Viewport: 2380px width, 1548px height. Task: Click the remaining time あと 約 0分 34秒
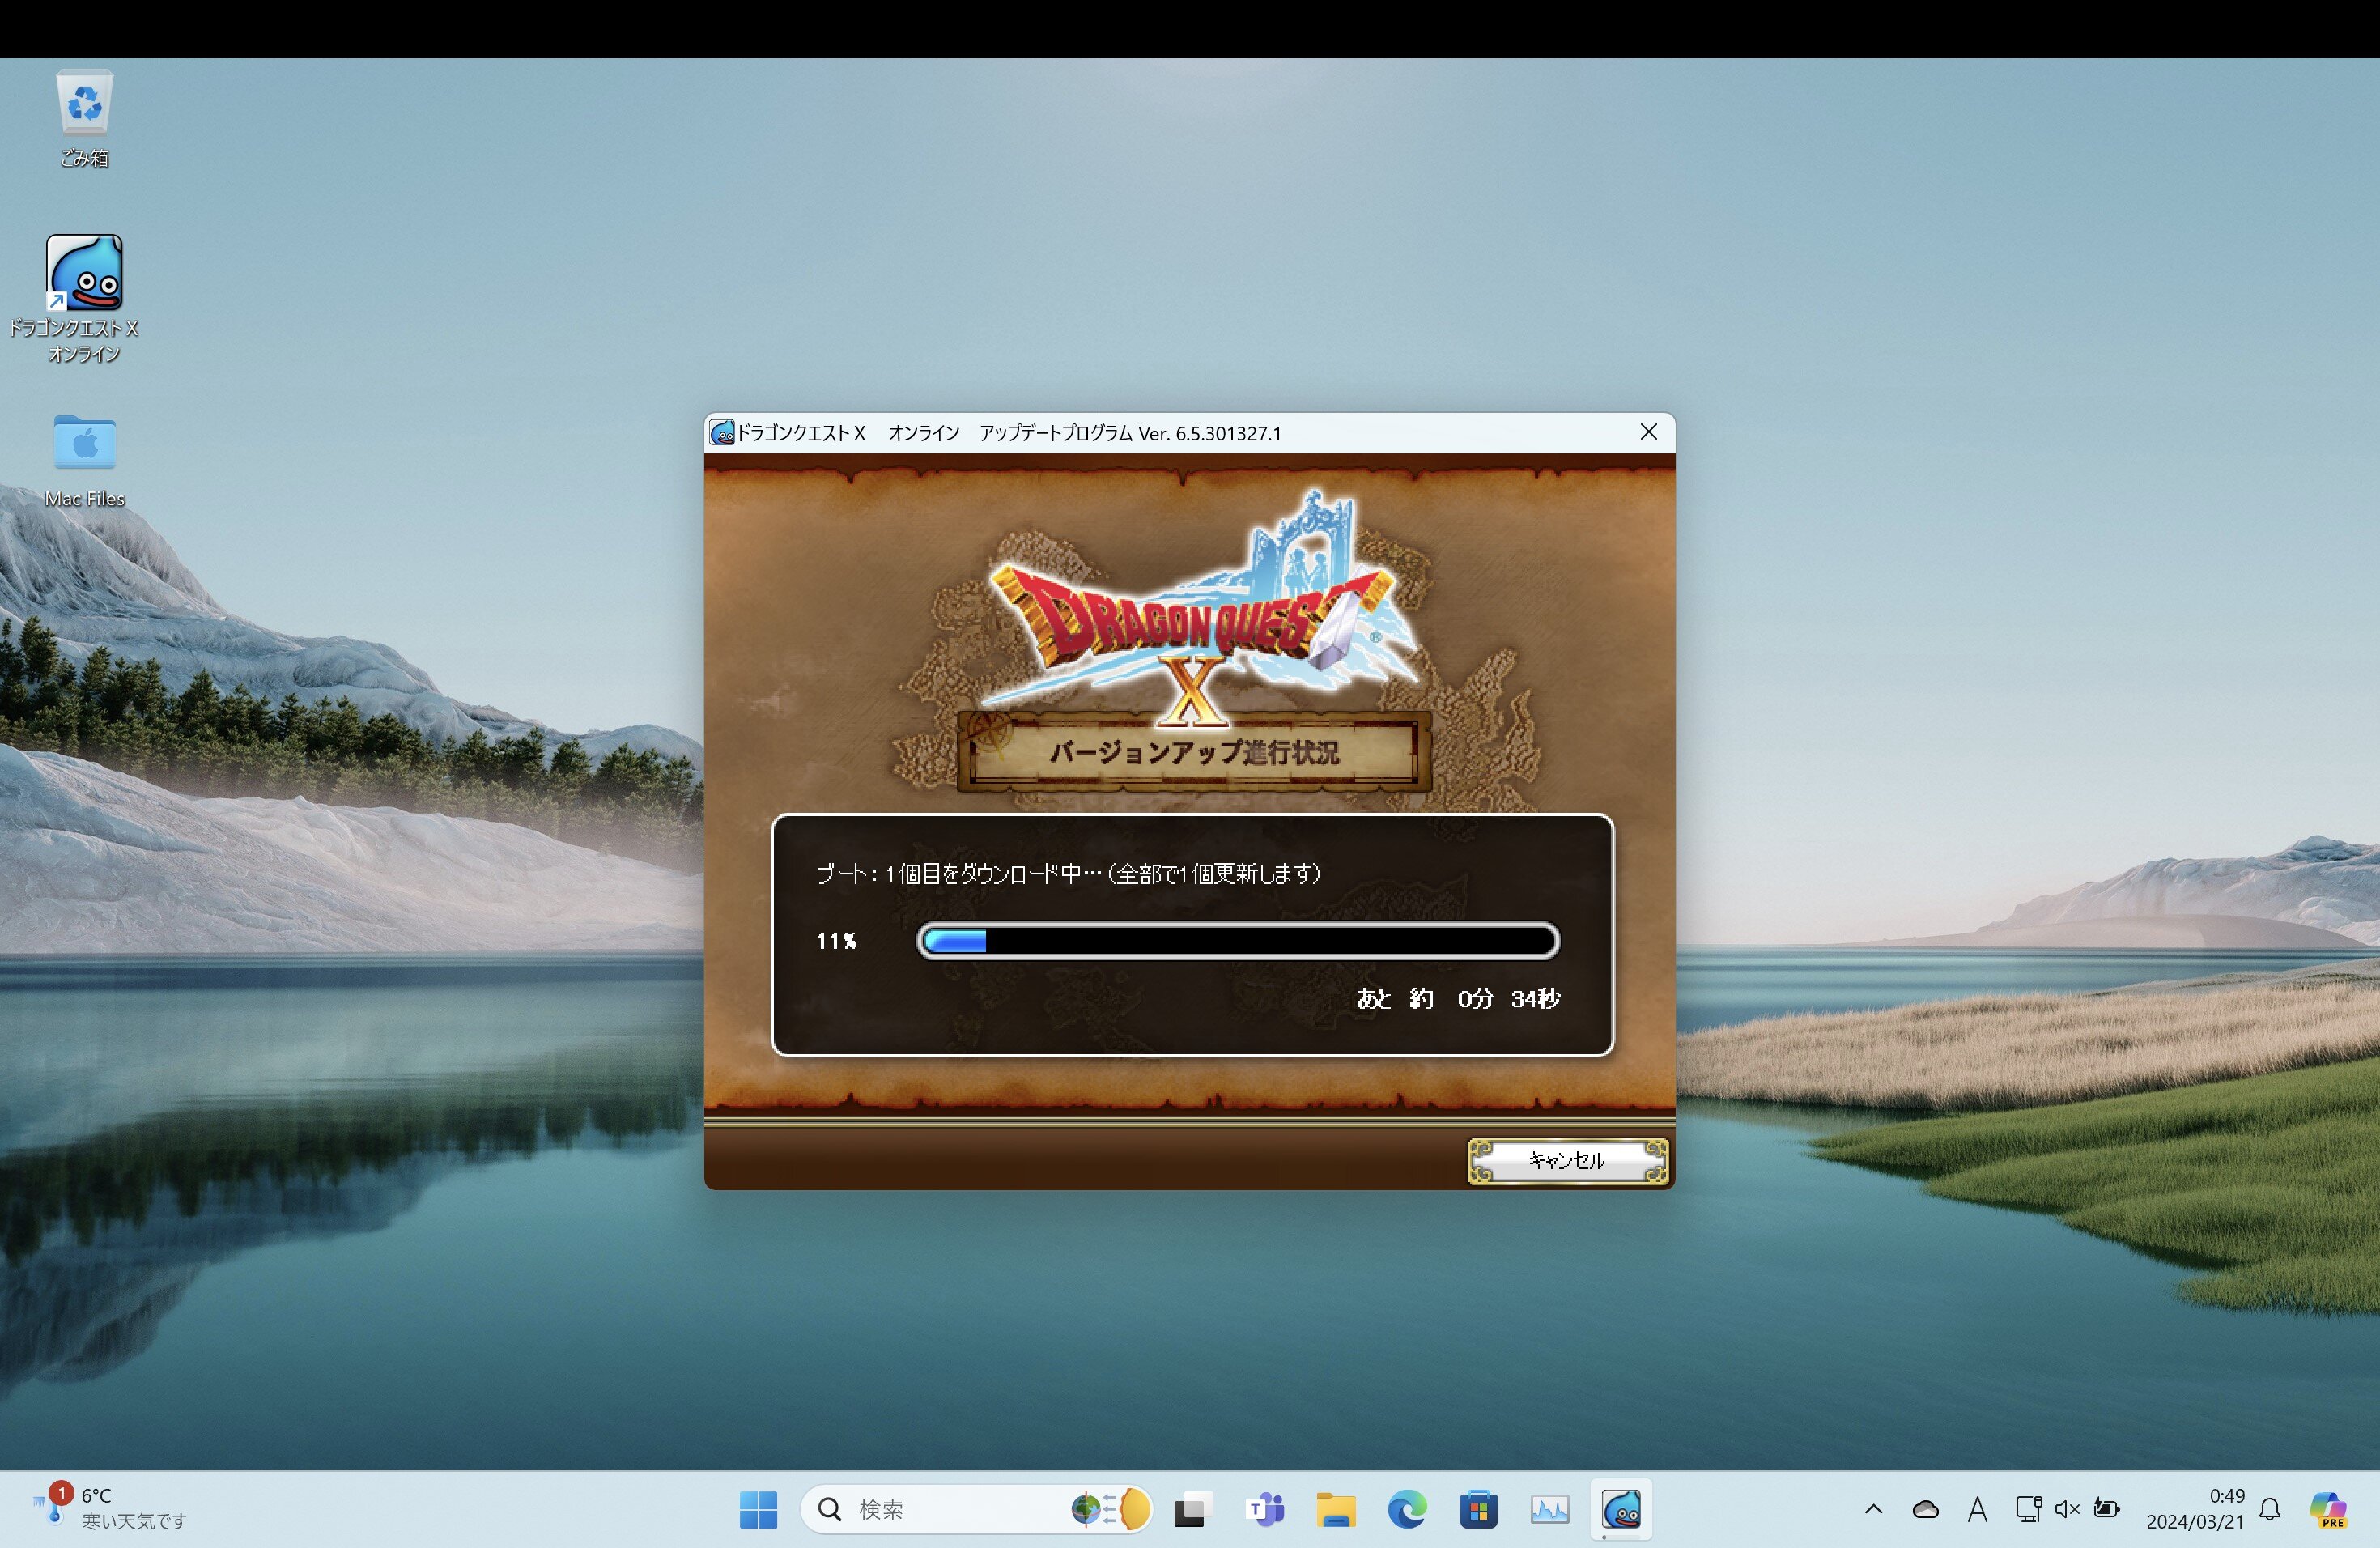[1458, 998]
